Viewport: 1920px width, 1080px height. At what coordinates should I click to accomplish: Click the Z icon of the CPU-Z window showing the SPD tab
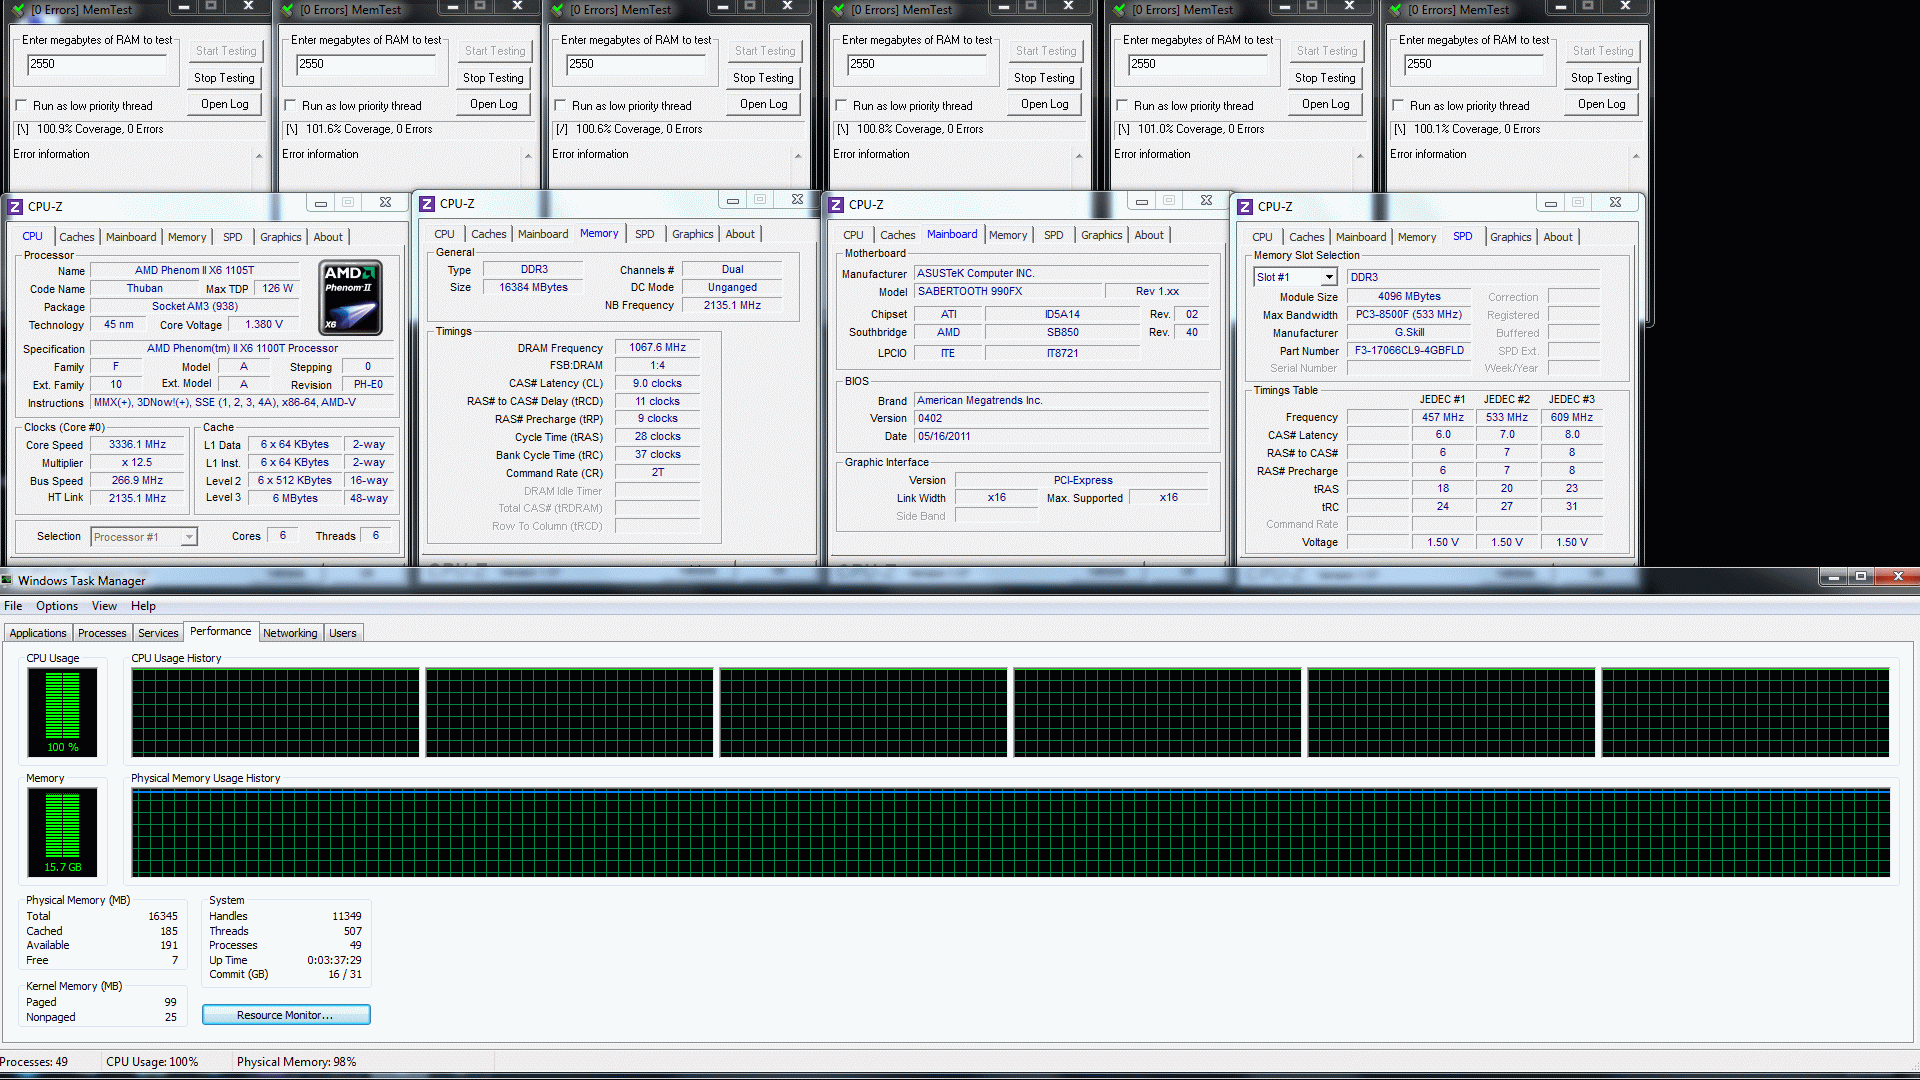coord(1245,207)
